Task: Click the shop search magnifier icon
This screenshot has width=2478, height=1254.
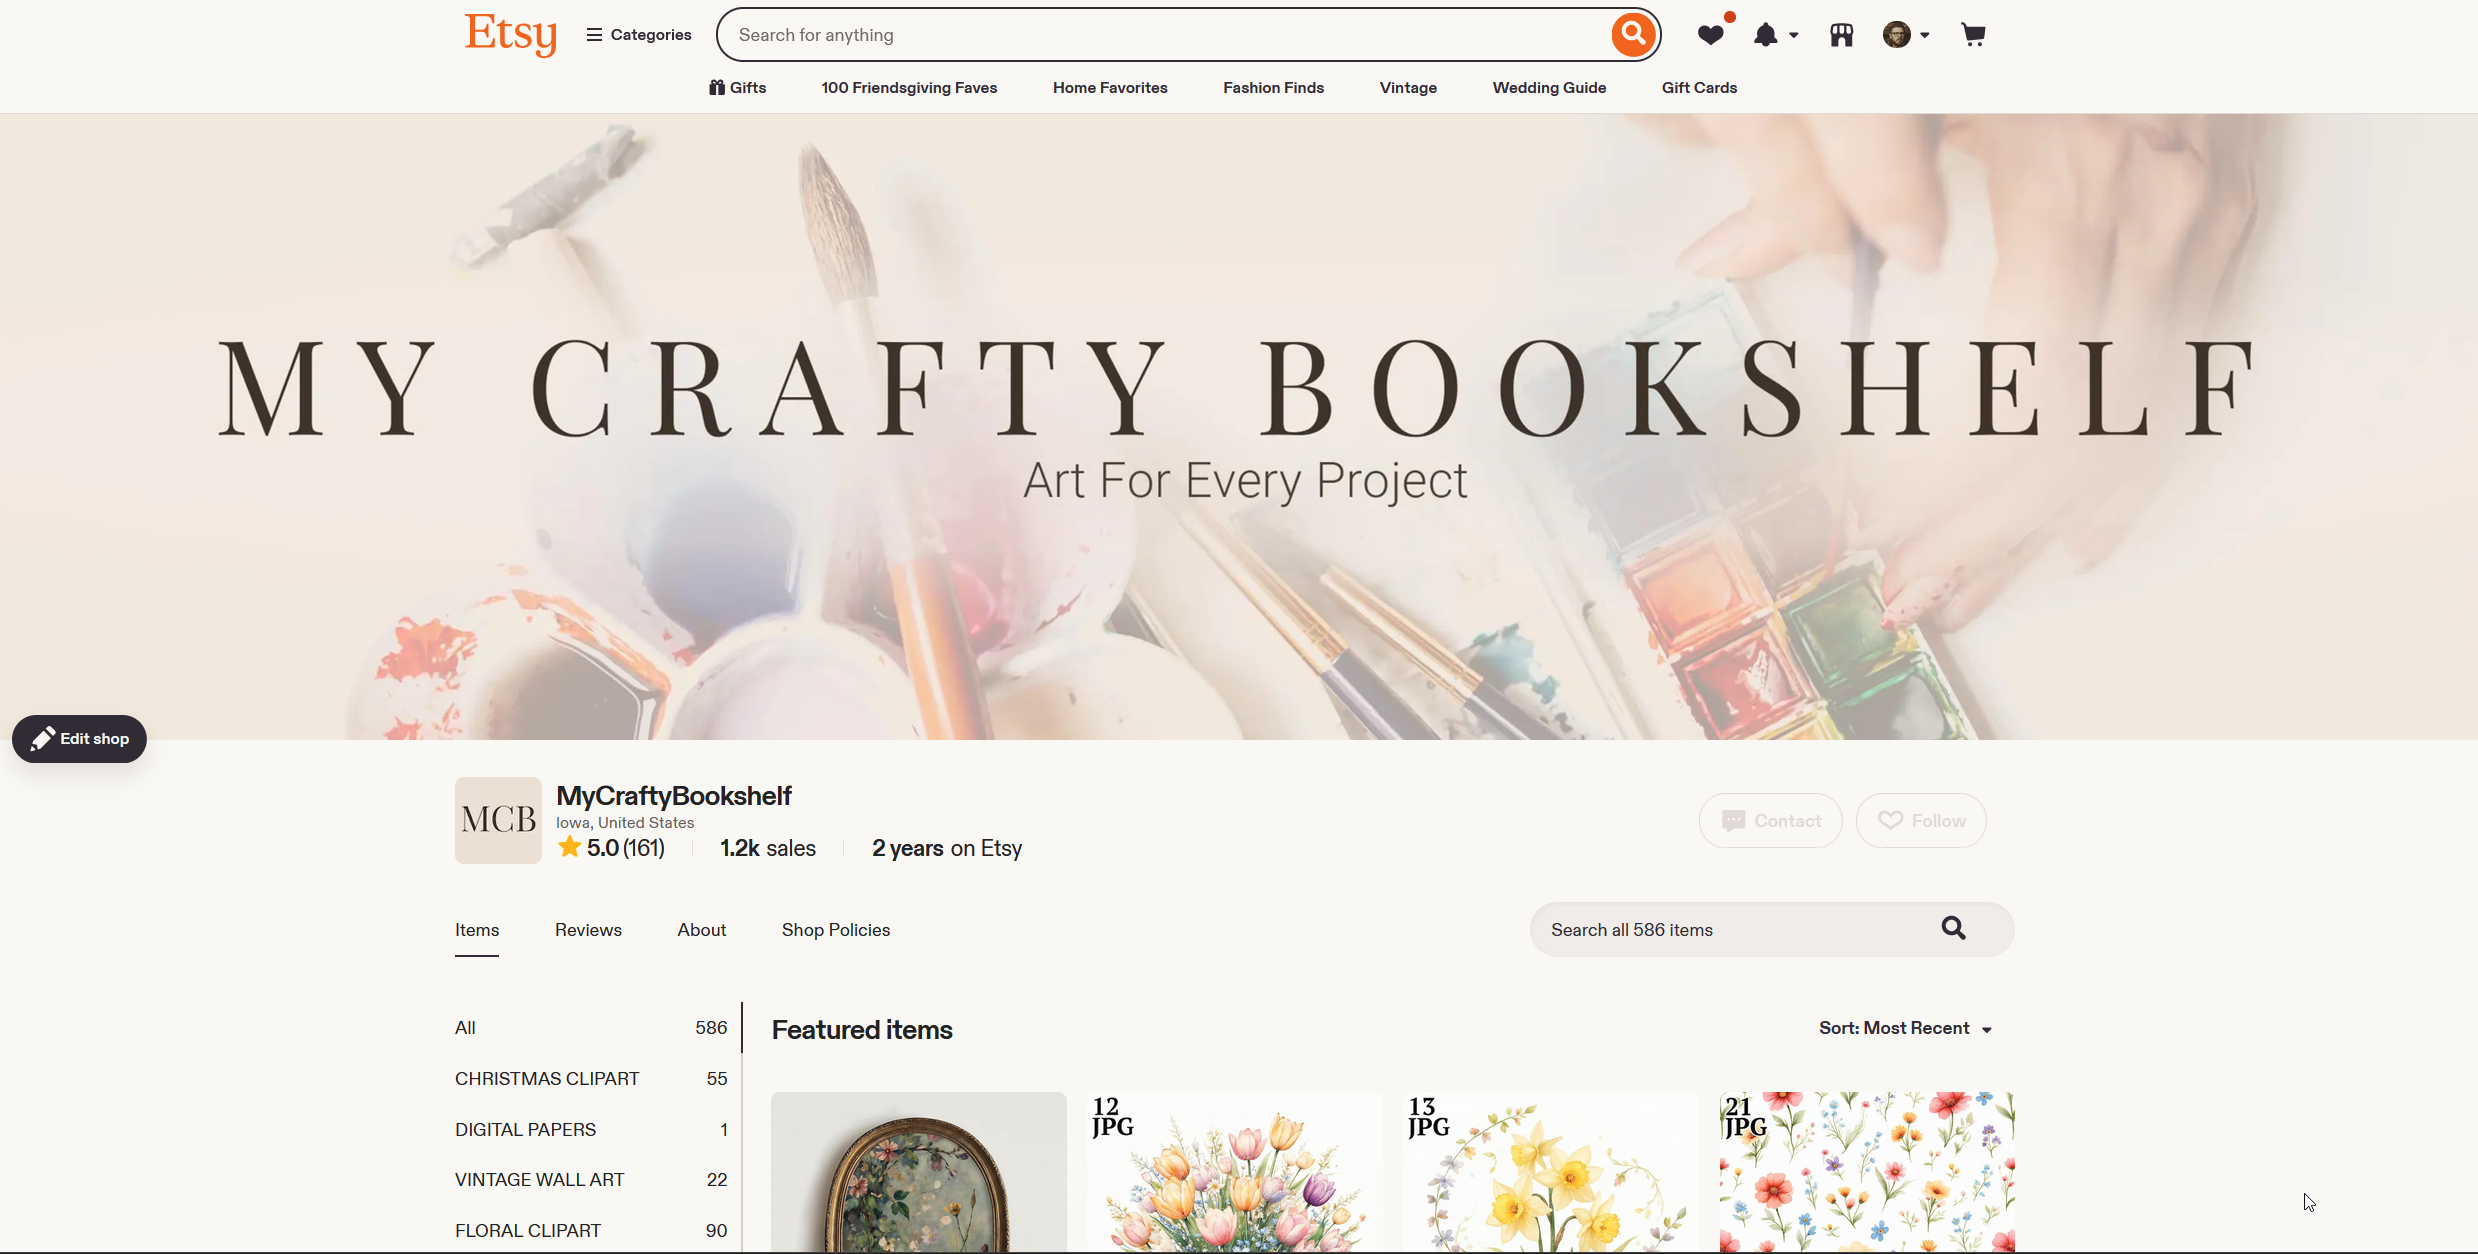Action: point(1953,929)
